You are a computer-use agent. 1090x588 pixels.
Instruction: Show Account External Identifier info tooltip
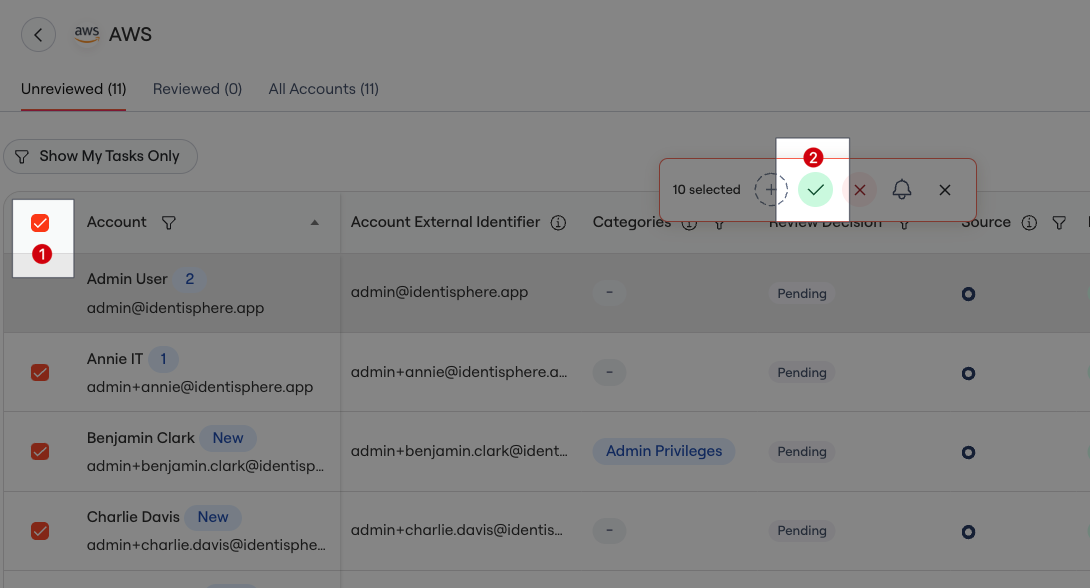559,222
